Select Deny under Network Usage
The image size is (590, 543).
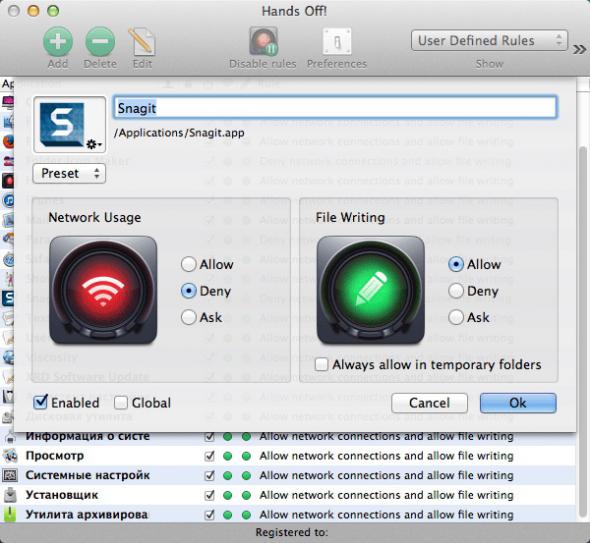[x=189, y=291]
